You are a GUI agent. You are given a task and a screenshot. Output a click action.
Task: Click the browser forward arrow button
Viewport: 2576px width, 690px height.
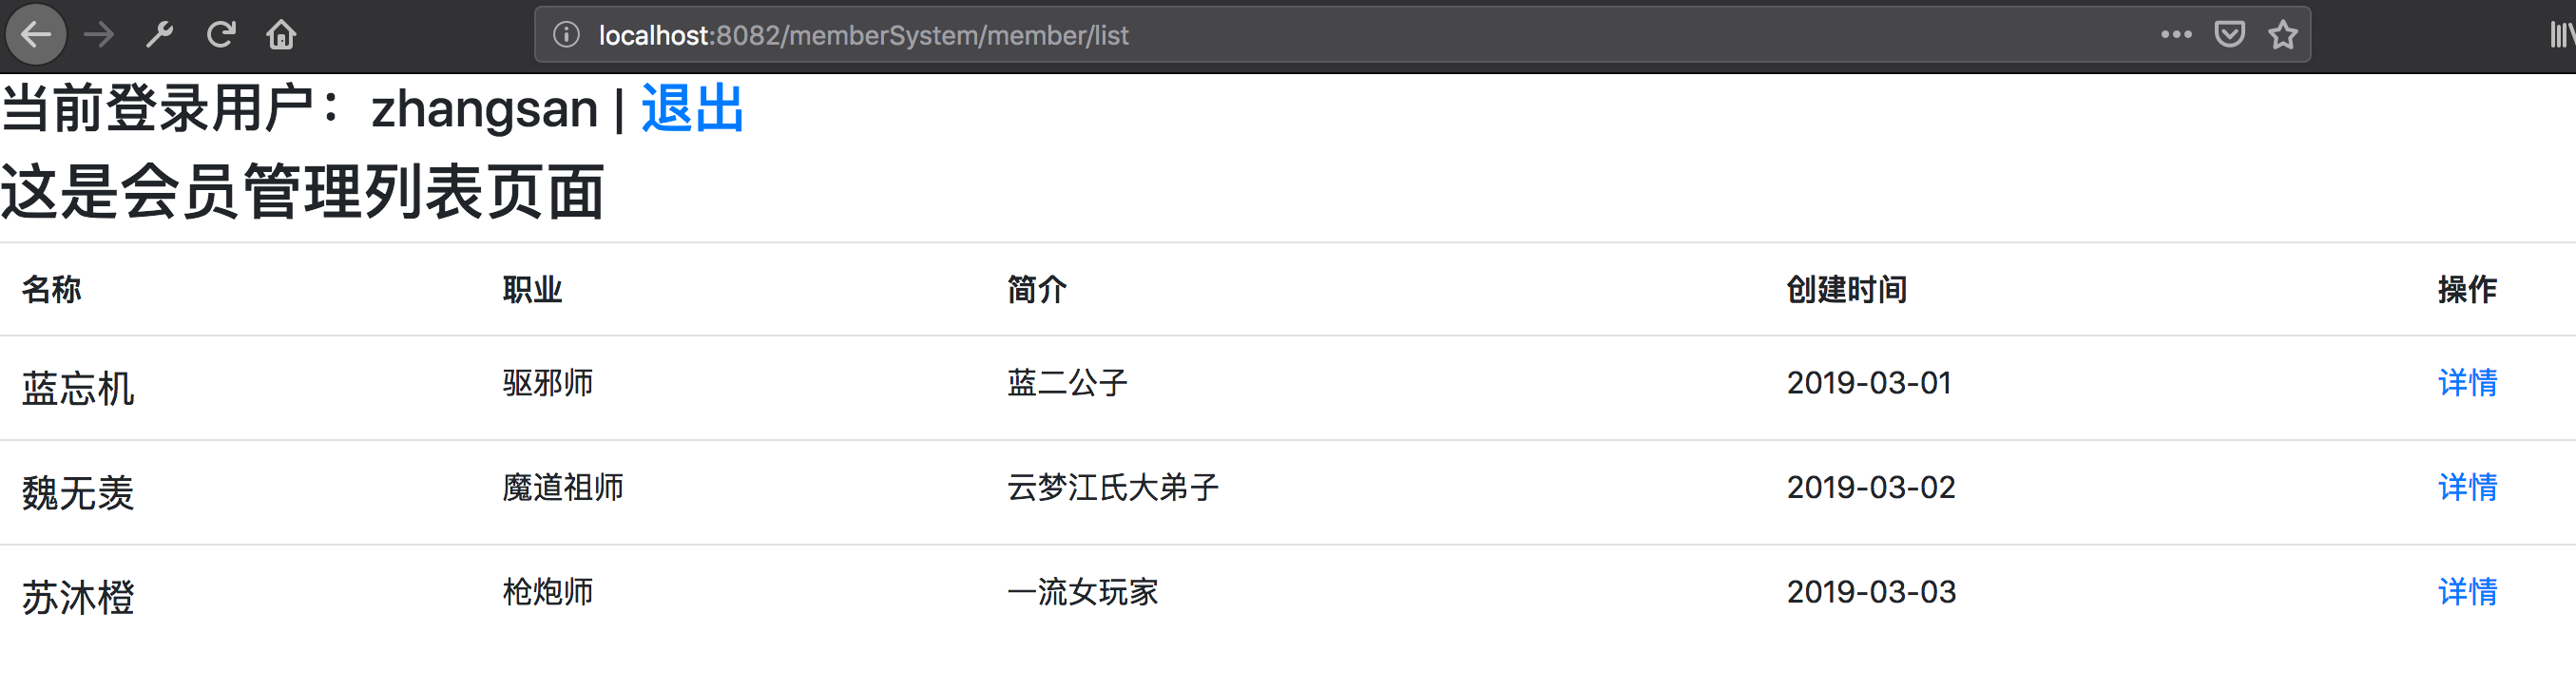[99, 35]
